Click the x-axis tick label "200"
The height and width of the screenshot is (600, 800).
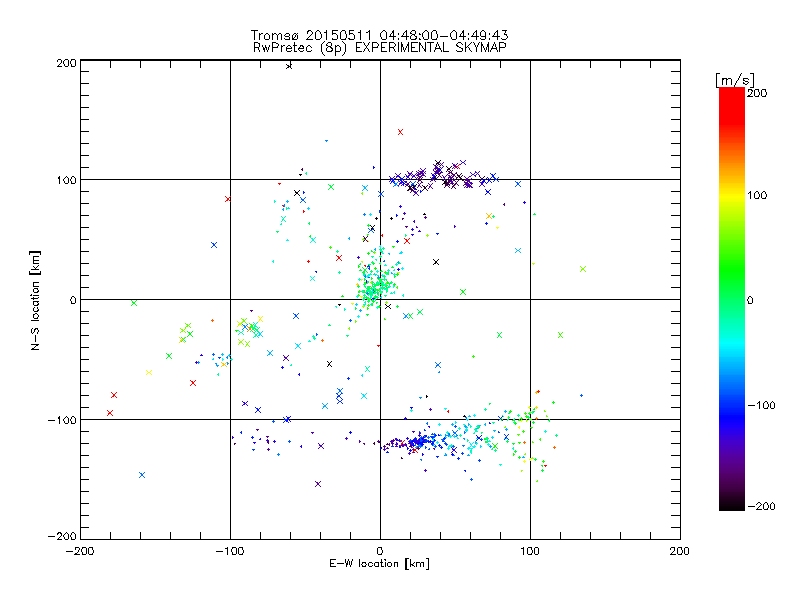point(680,551)
